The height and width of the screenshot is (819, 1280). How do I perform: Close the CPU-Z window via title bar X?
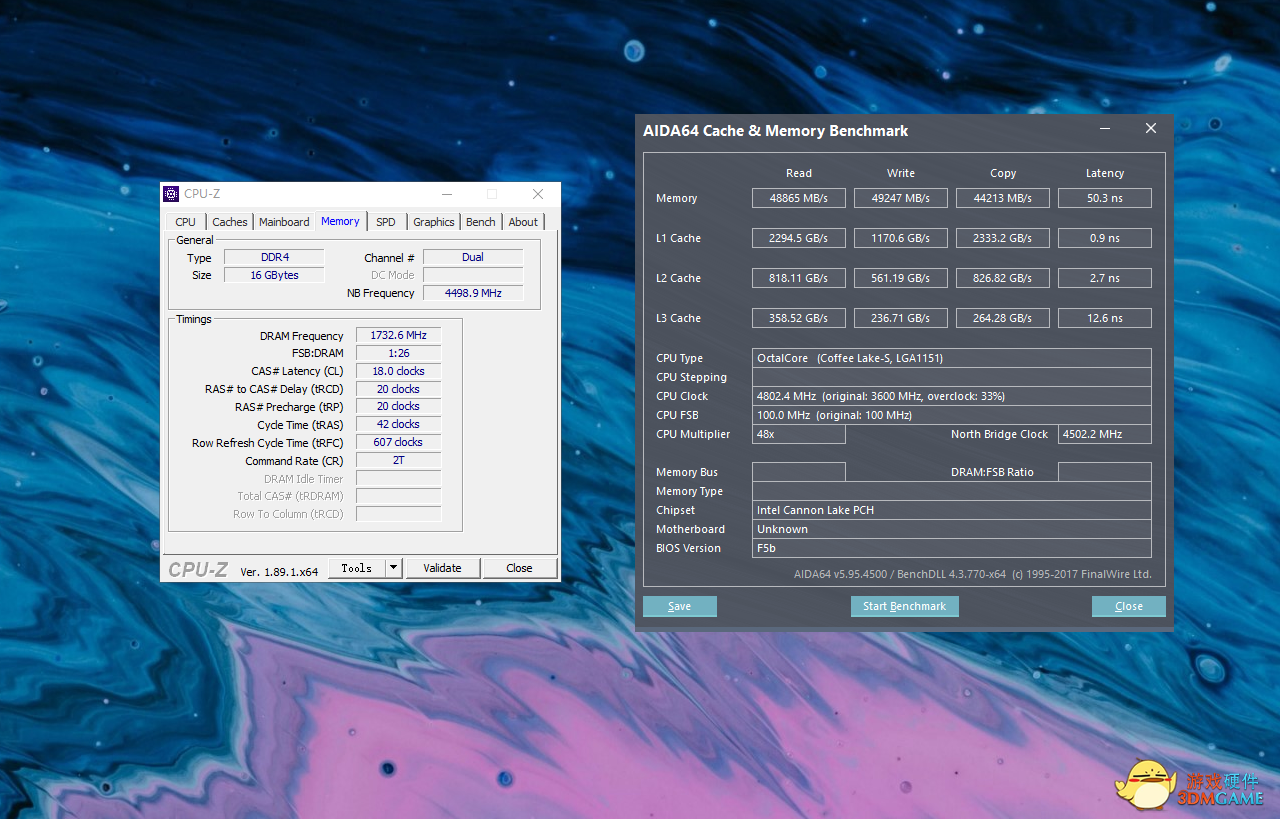click(x=538, y=194)
